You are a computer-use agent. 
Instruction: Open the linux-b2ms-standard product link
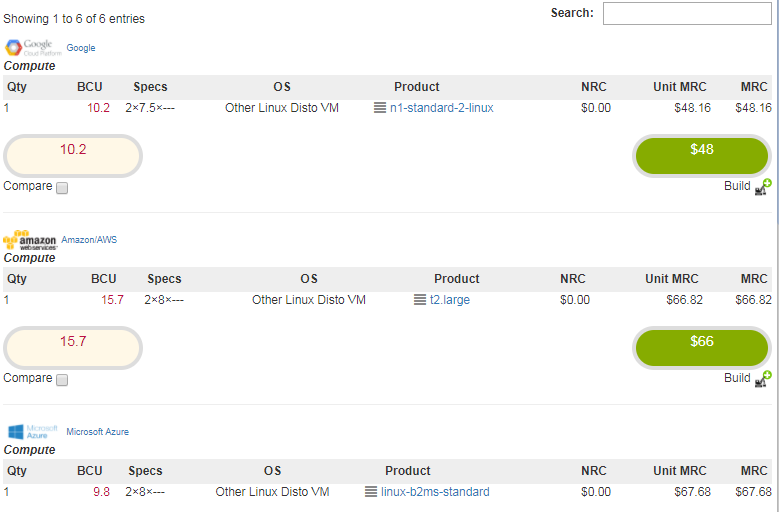click(x=435, y=492)
